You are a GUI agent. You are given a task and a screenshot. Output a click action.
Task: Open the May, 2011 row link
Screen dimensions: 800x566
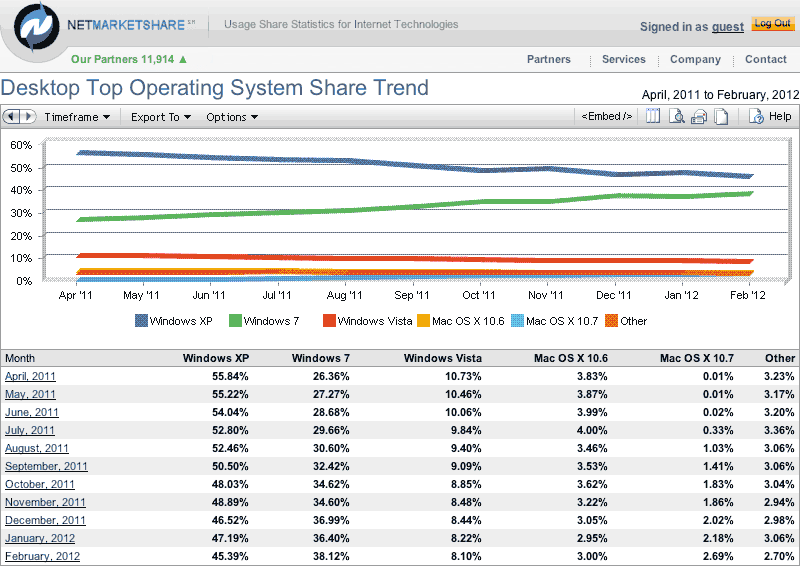coord(30,395)
